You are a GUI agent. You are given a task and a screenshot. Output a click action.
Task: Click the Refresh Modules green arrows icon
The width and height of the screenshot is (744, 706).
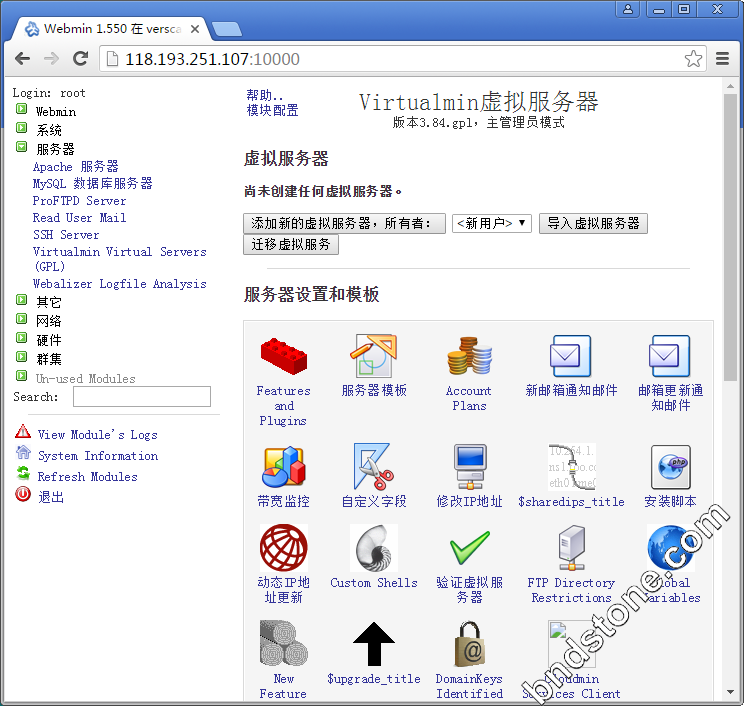pyautogui.click(x=23, y=473)
